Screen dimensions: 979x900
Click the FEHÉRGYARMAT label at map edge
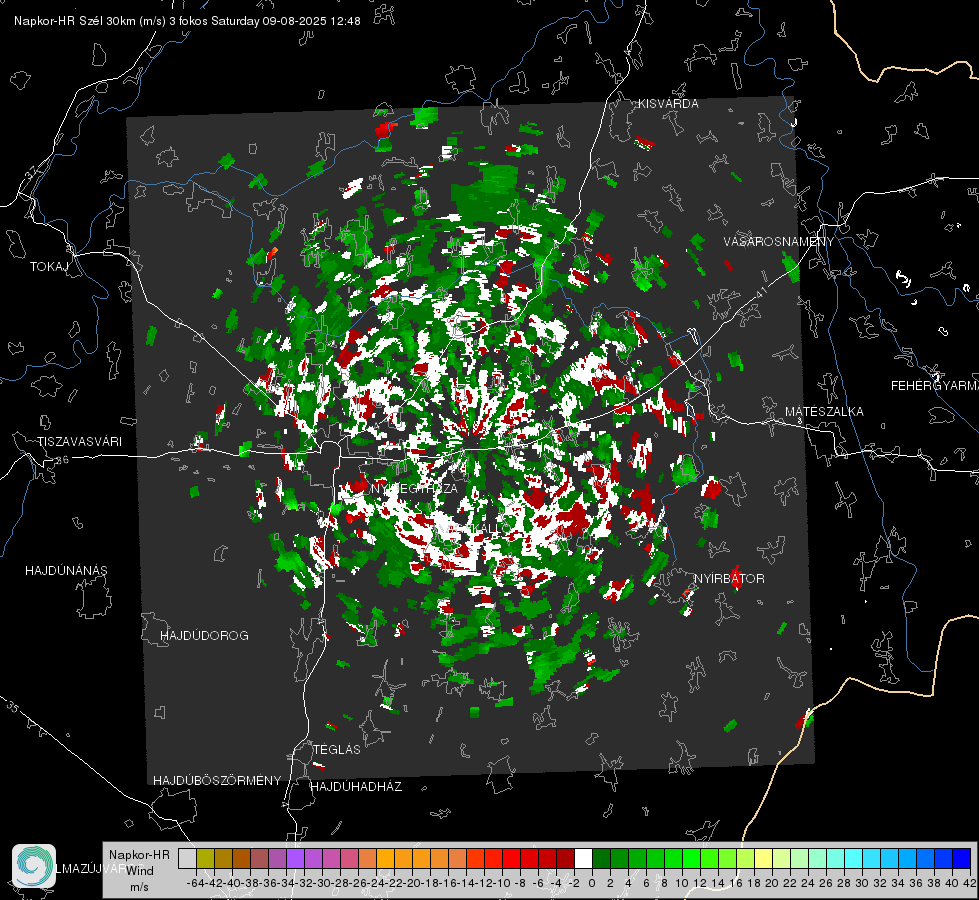pos(934,386)
